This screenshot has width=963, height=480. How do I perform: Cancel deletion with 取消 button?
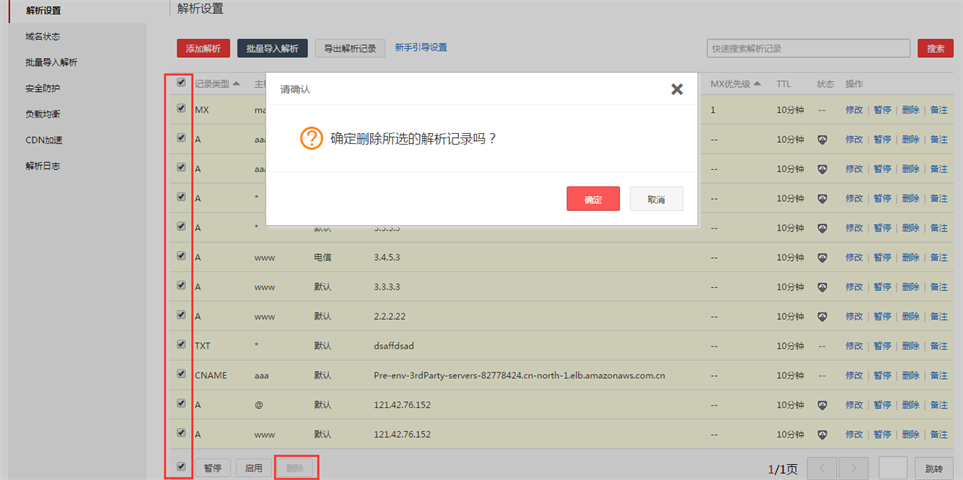click(656, 199)
